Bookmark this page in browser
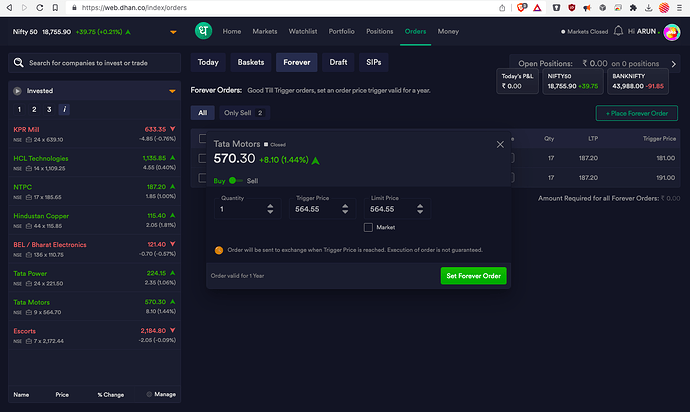Image resolution: width=690 pixels, height=412 pixels. click(55, 7)
